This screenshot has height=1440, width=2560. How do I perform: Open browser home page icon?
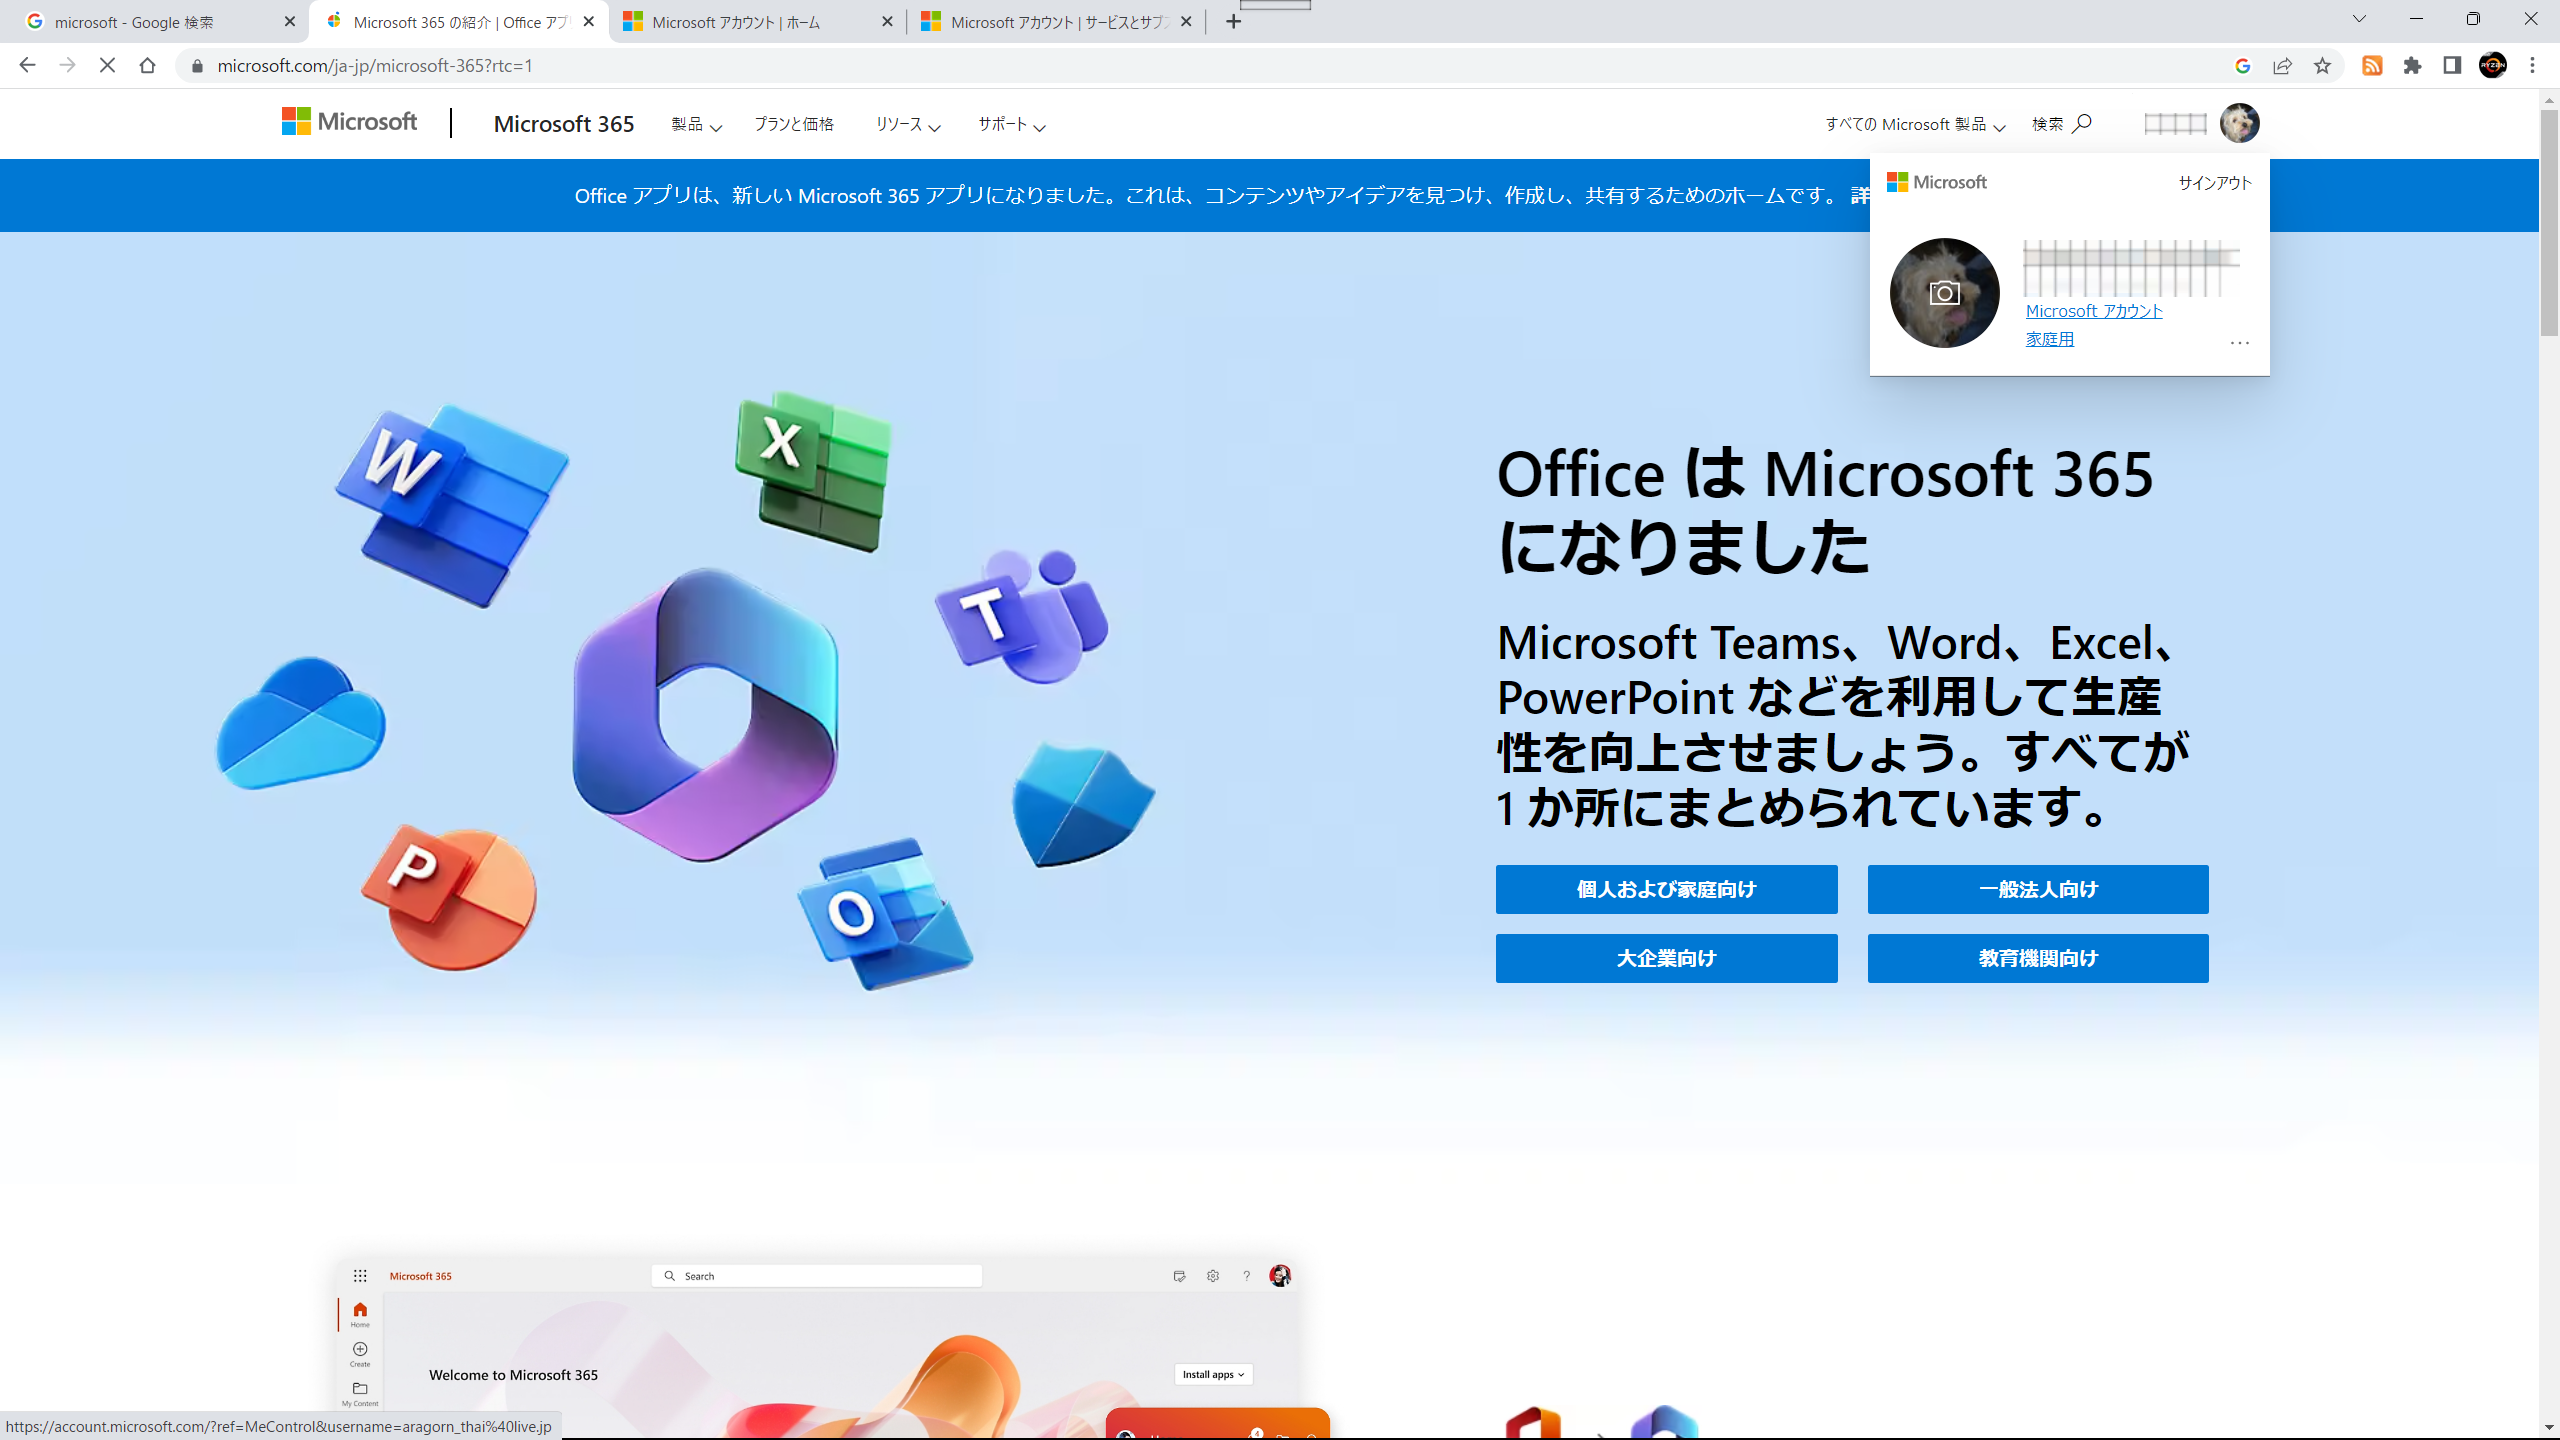pyautogui.click(x=147, y=65)
